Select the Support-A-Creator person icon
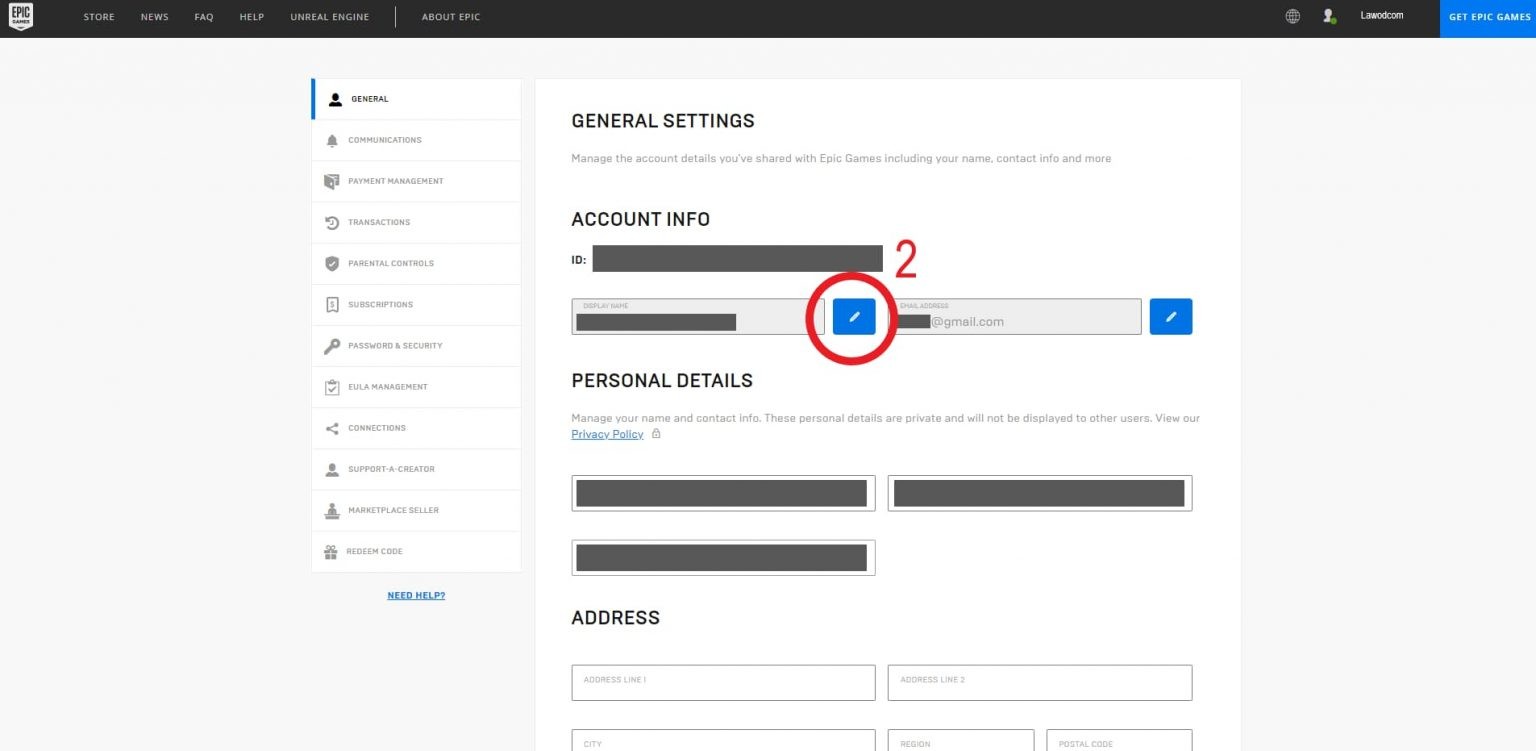 click(332, 469)
